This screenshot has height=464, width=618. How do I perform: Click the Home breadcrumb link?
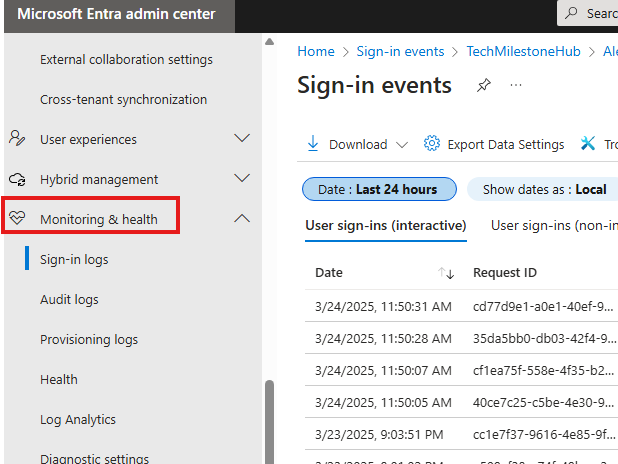point(316,51)
